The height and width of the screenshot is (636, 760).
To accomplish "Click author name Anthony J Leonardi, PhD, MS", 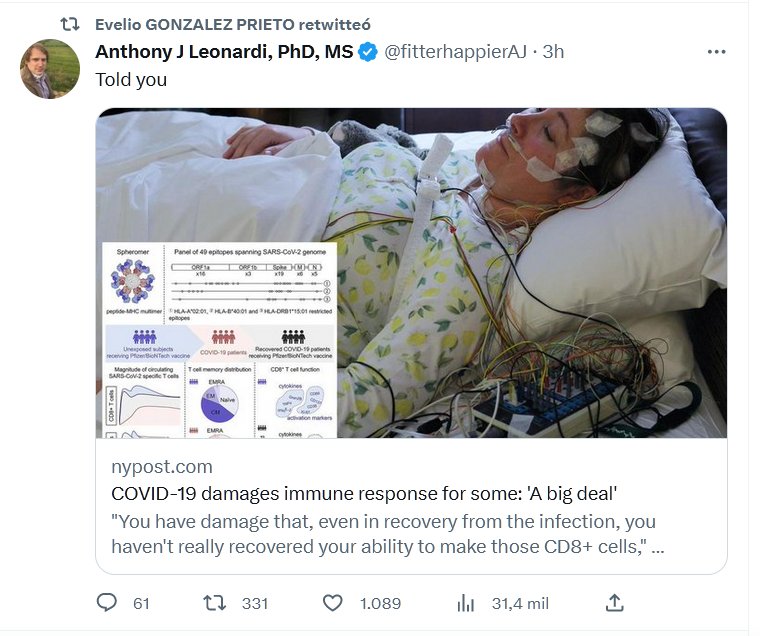I will (224, 52).
